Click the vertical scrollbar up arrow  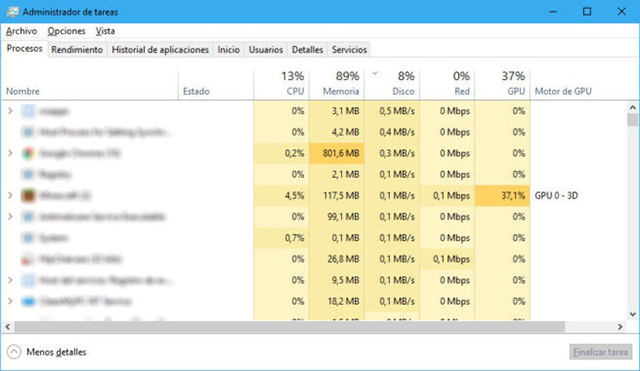[x=633, y=107]
